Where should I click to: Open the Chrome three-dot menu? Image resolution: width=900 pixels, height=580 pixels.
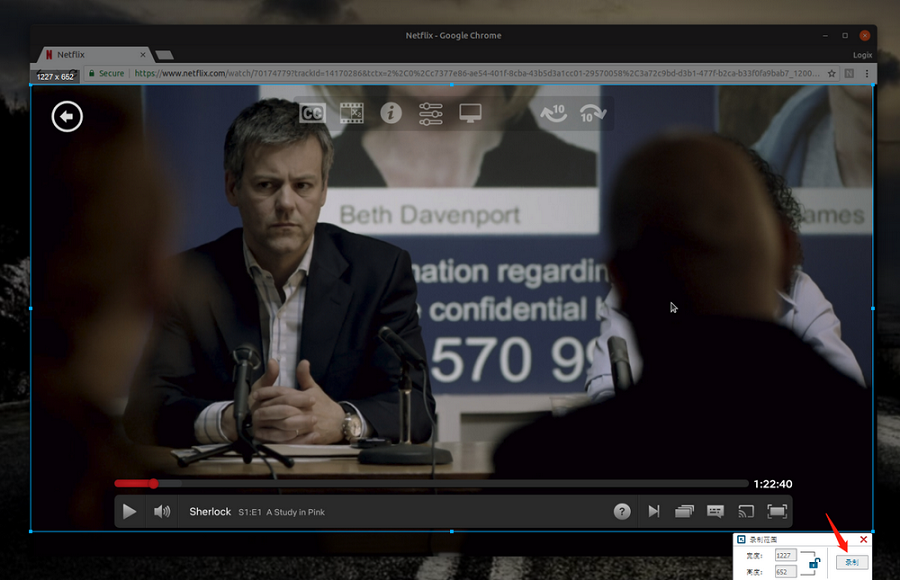pos(867,73)
